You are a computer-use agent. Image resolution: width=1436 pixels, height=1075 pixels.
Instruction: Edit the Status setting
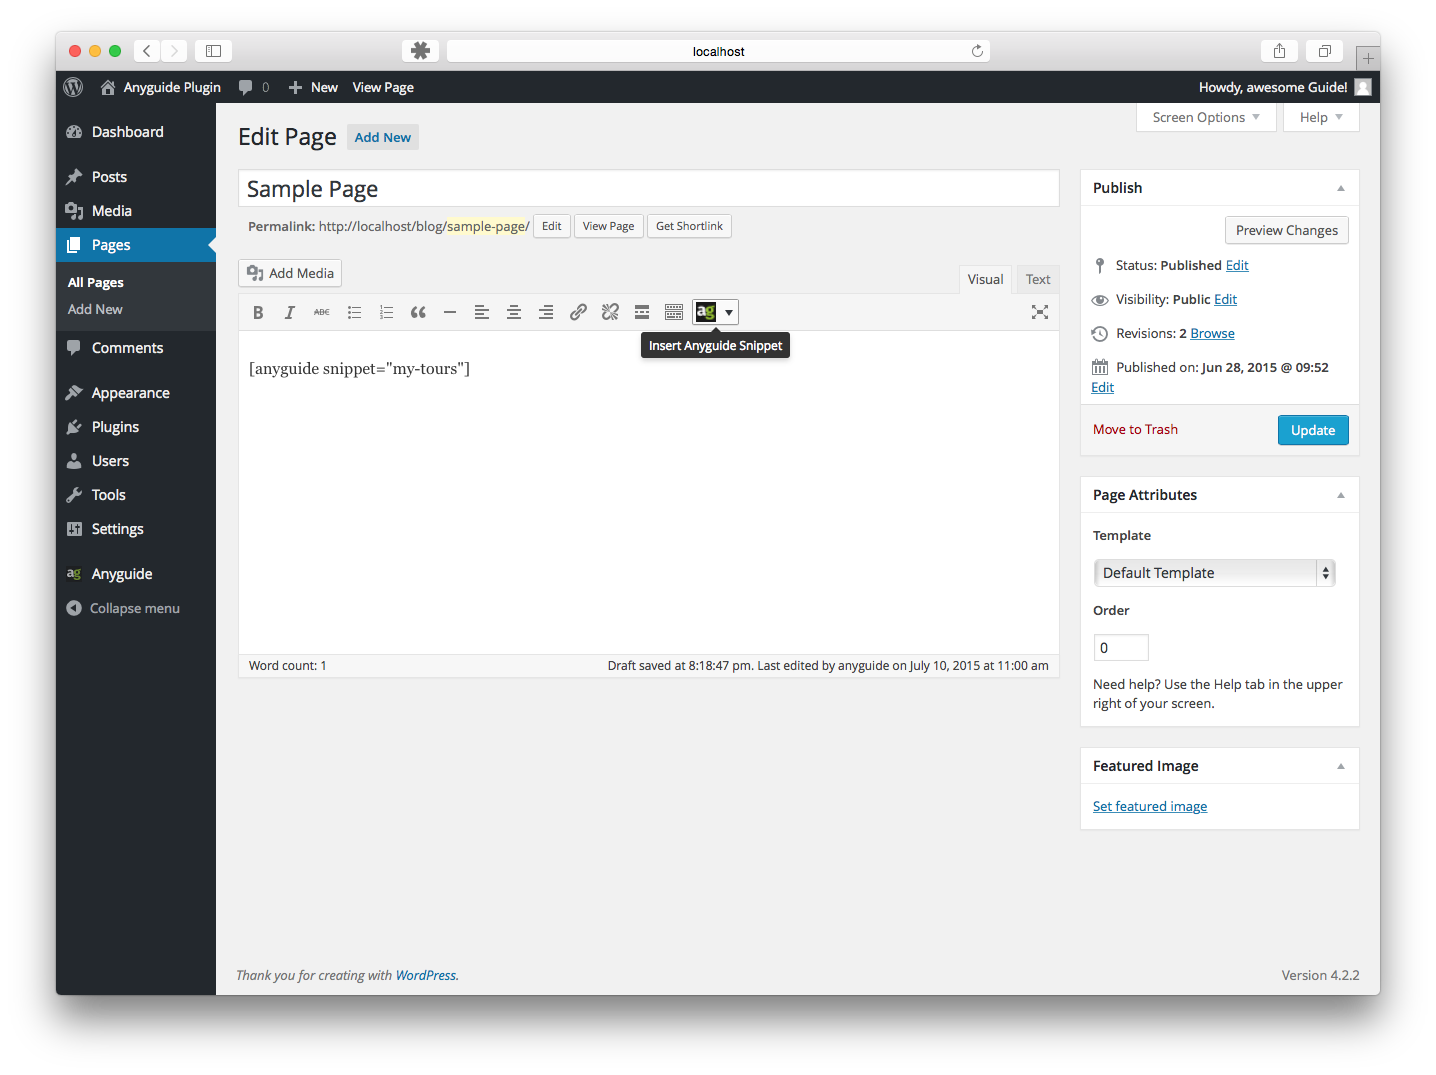click(x=1237, y=265)
